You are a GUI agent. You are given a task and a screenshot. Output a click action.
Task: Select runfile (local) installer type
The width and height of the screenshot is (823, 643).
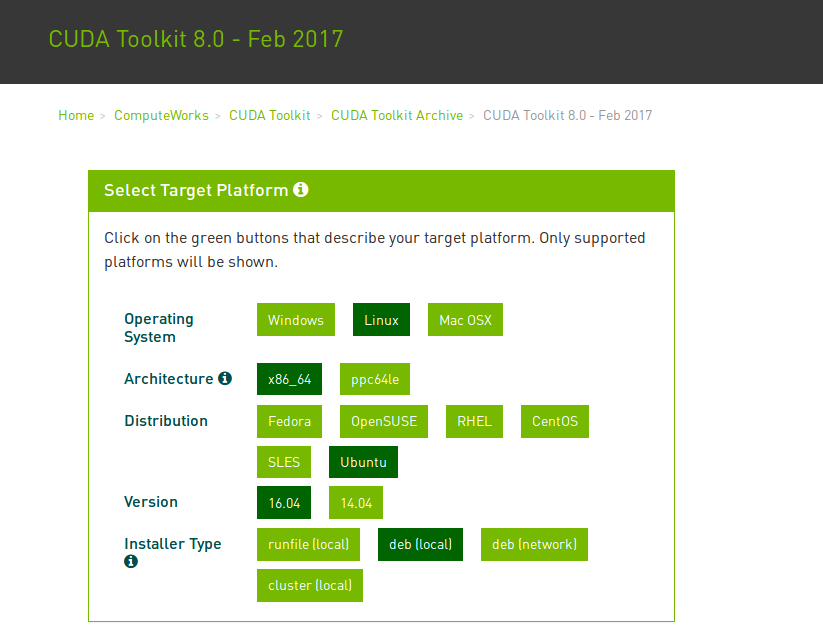[x=309, y=545]
